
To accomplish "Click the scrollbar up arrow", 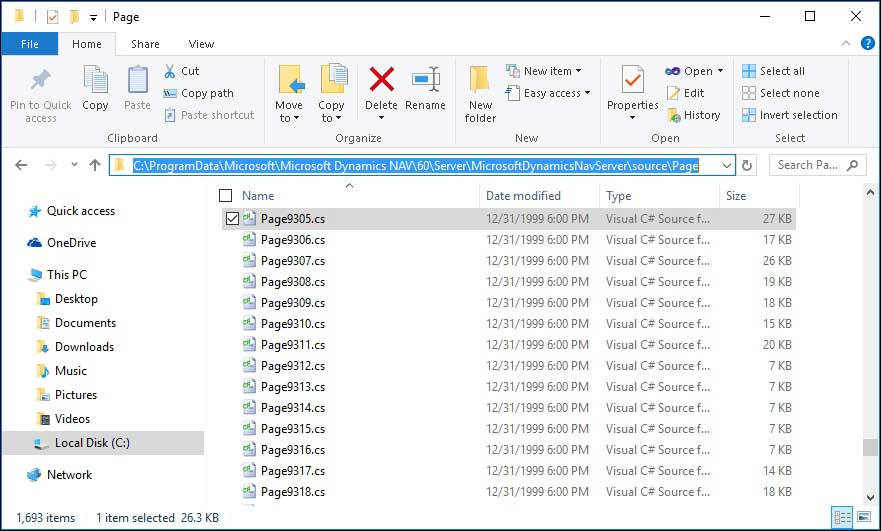I will (x=870, y=193).
